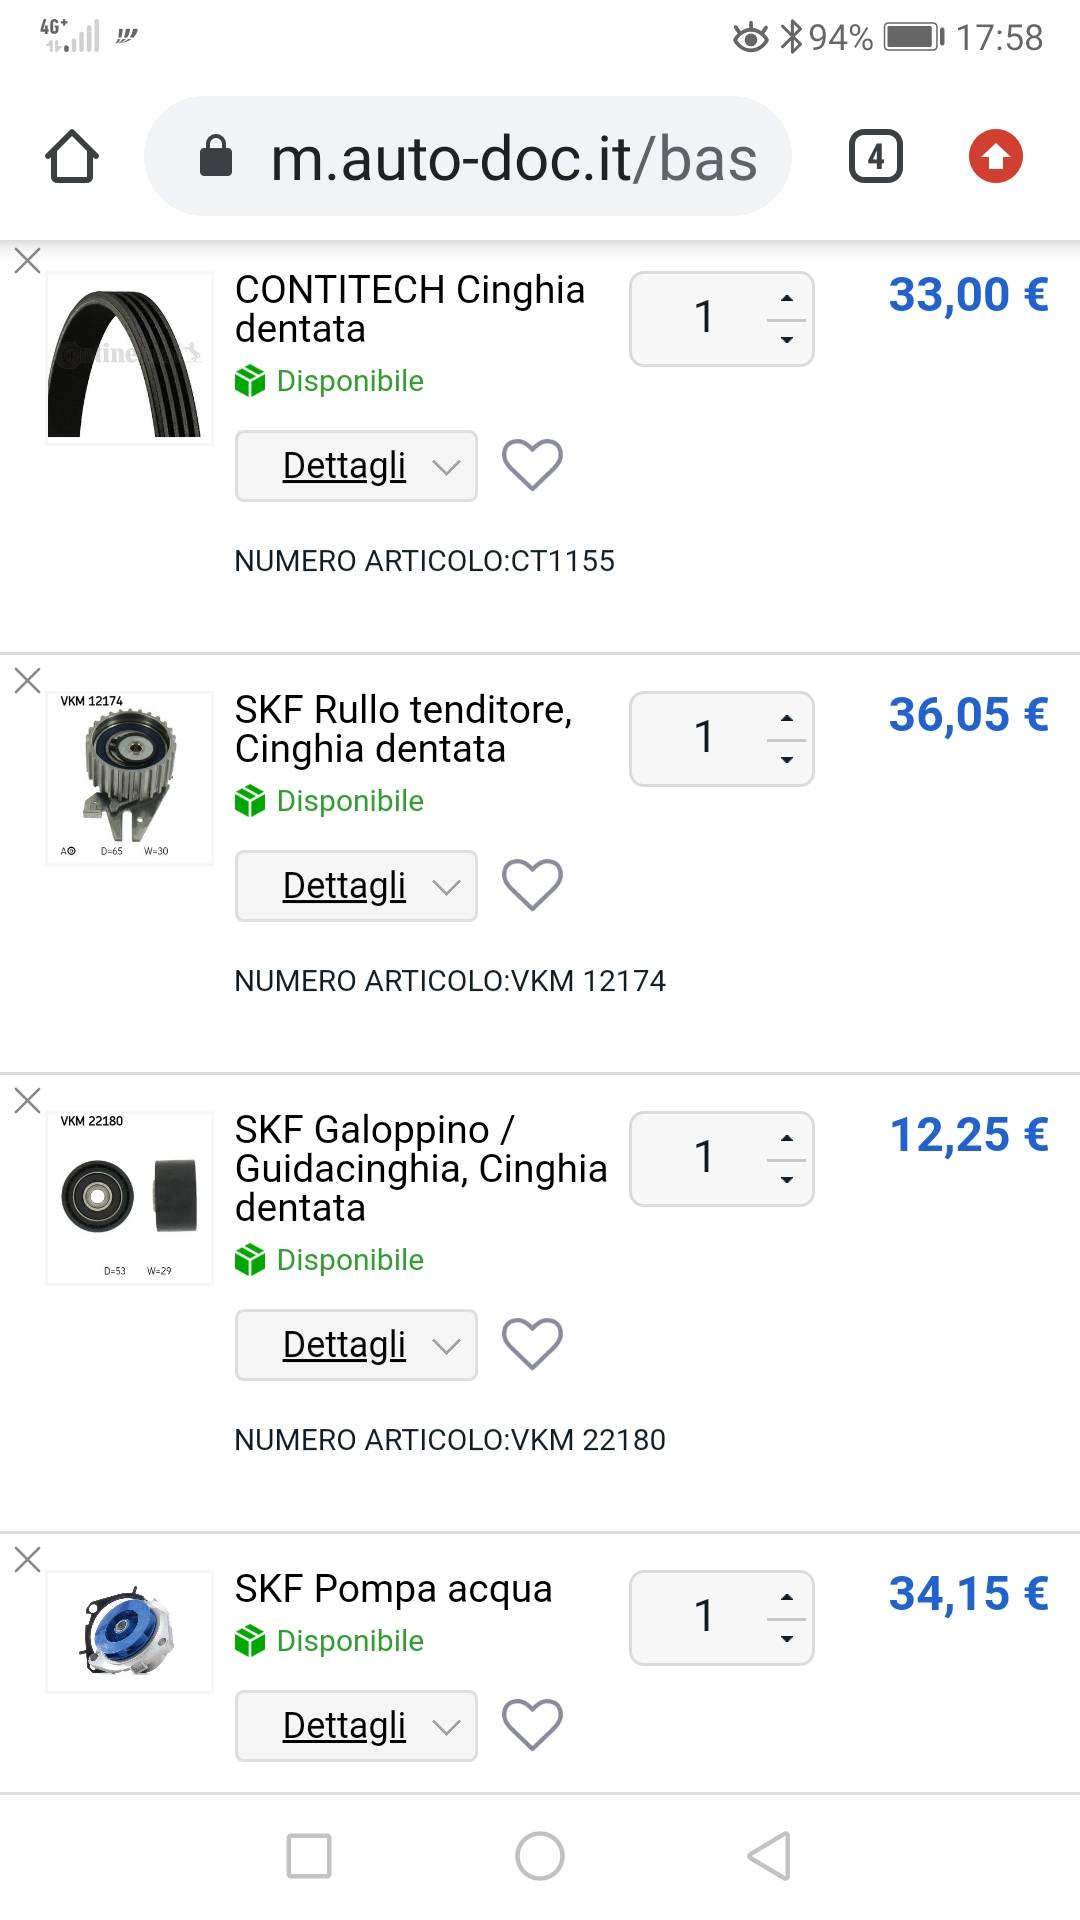1080x1920 pixels.
Task: Open the SKF VKM 22180 product thumbnail
Action: 130,1198
